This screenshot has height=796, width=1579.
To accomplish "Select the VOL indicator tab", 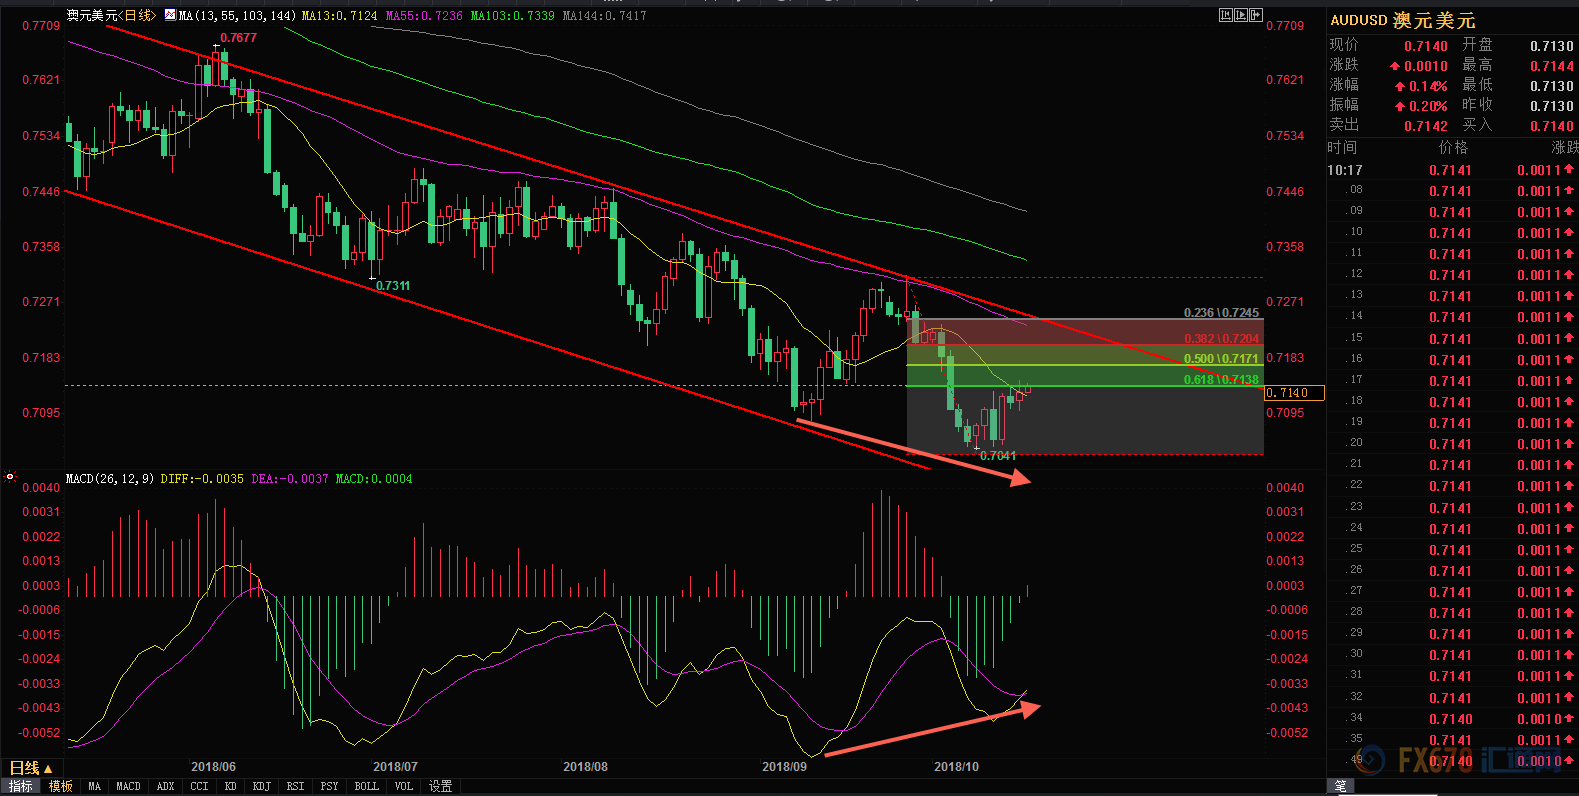I will (403, 786).
